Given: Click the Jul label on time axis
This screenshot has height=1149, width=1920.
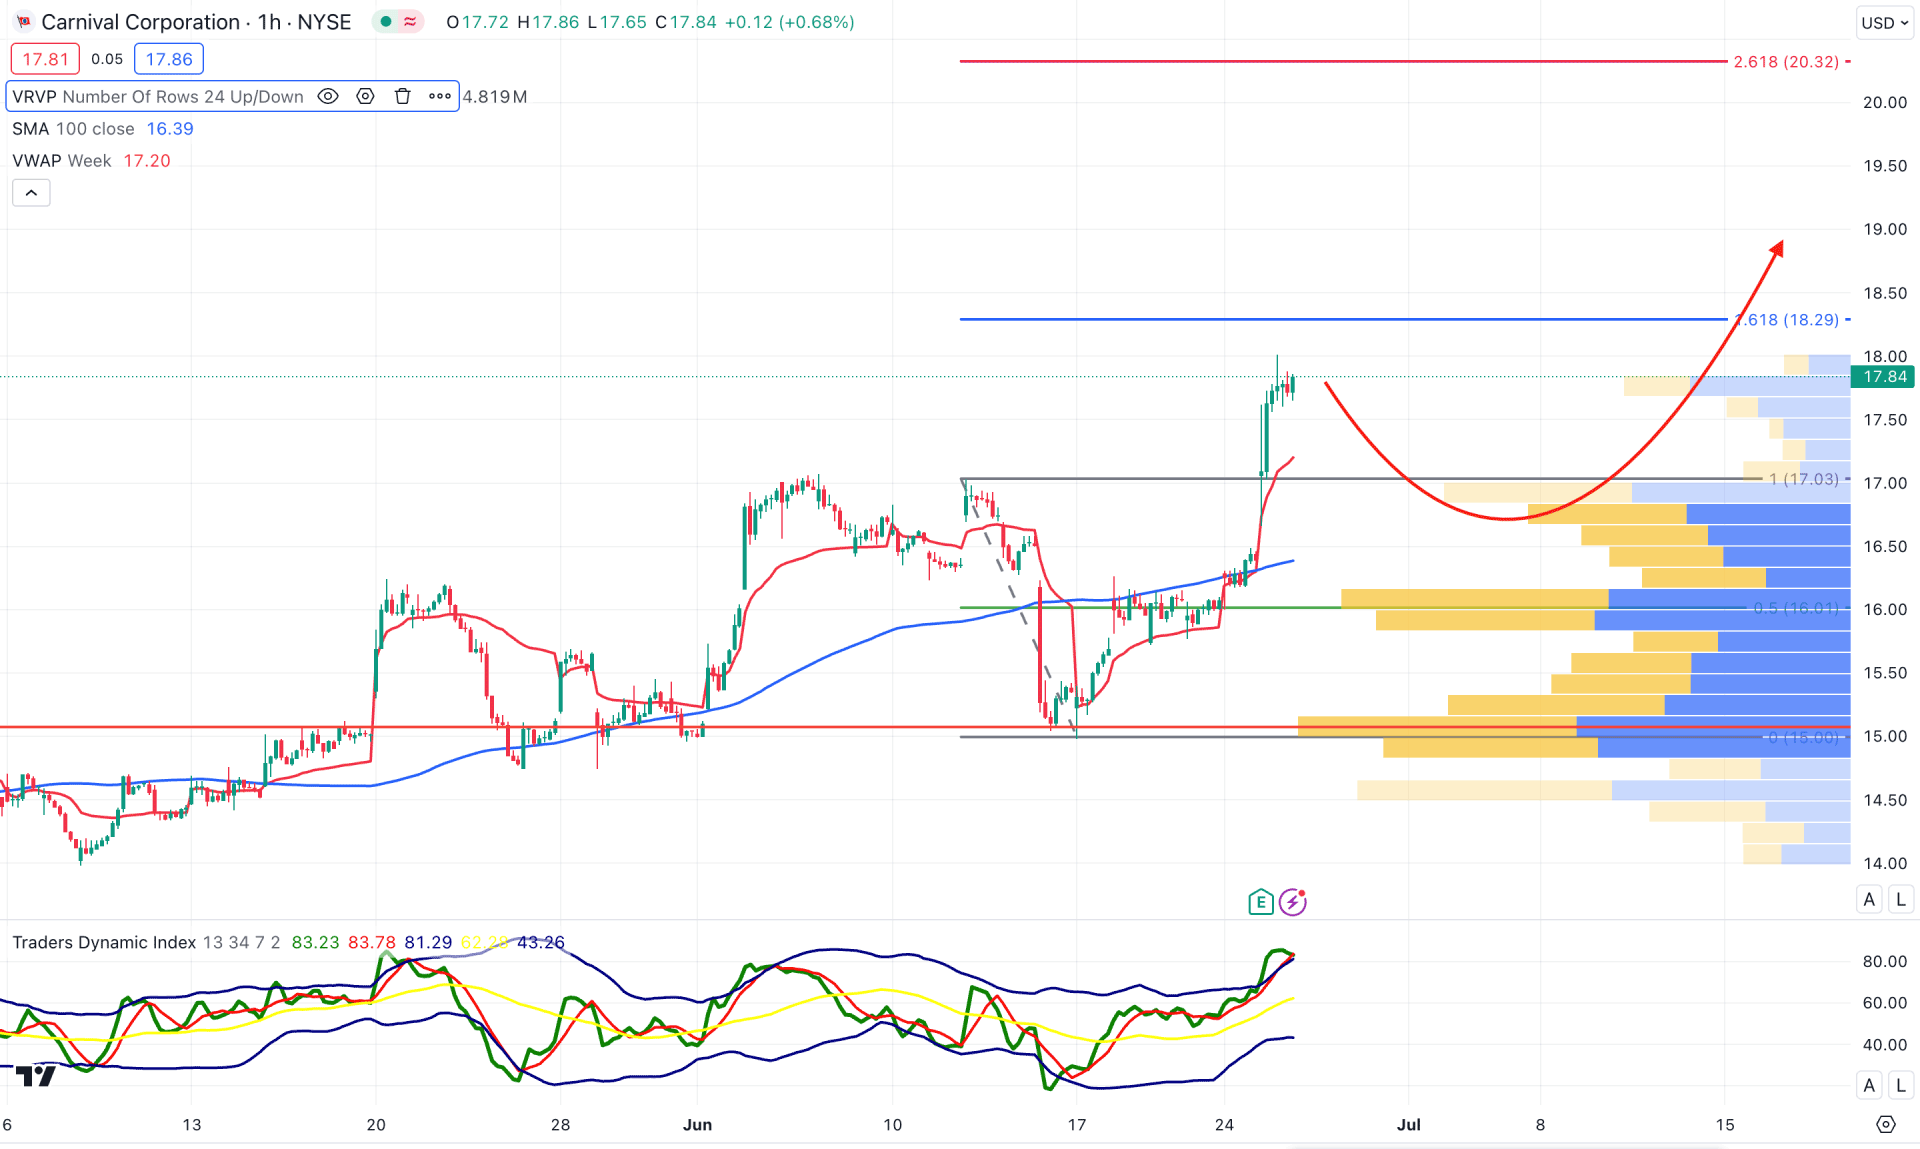Looking at the screenshot, I should (x=1408, y=1125).
